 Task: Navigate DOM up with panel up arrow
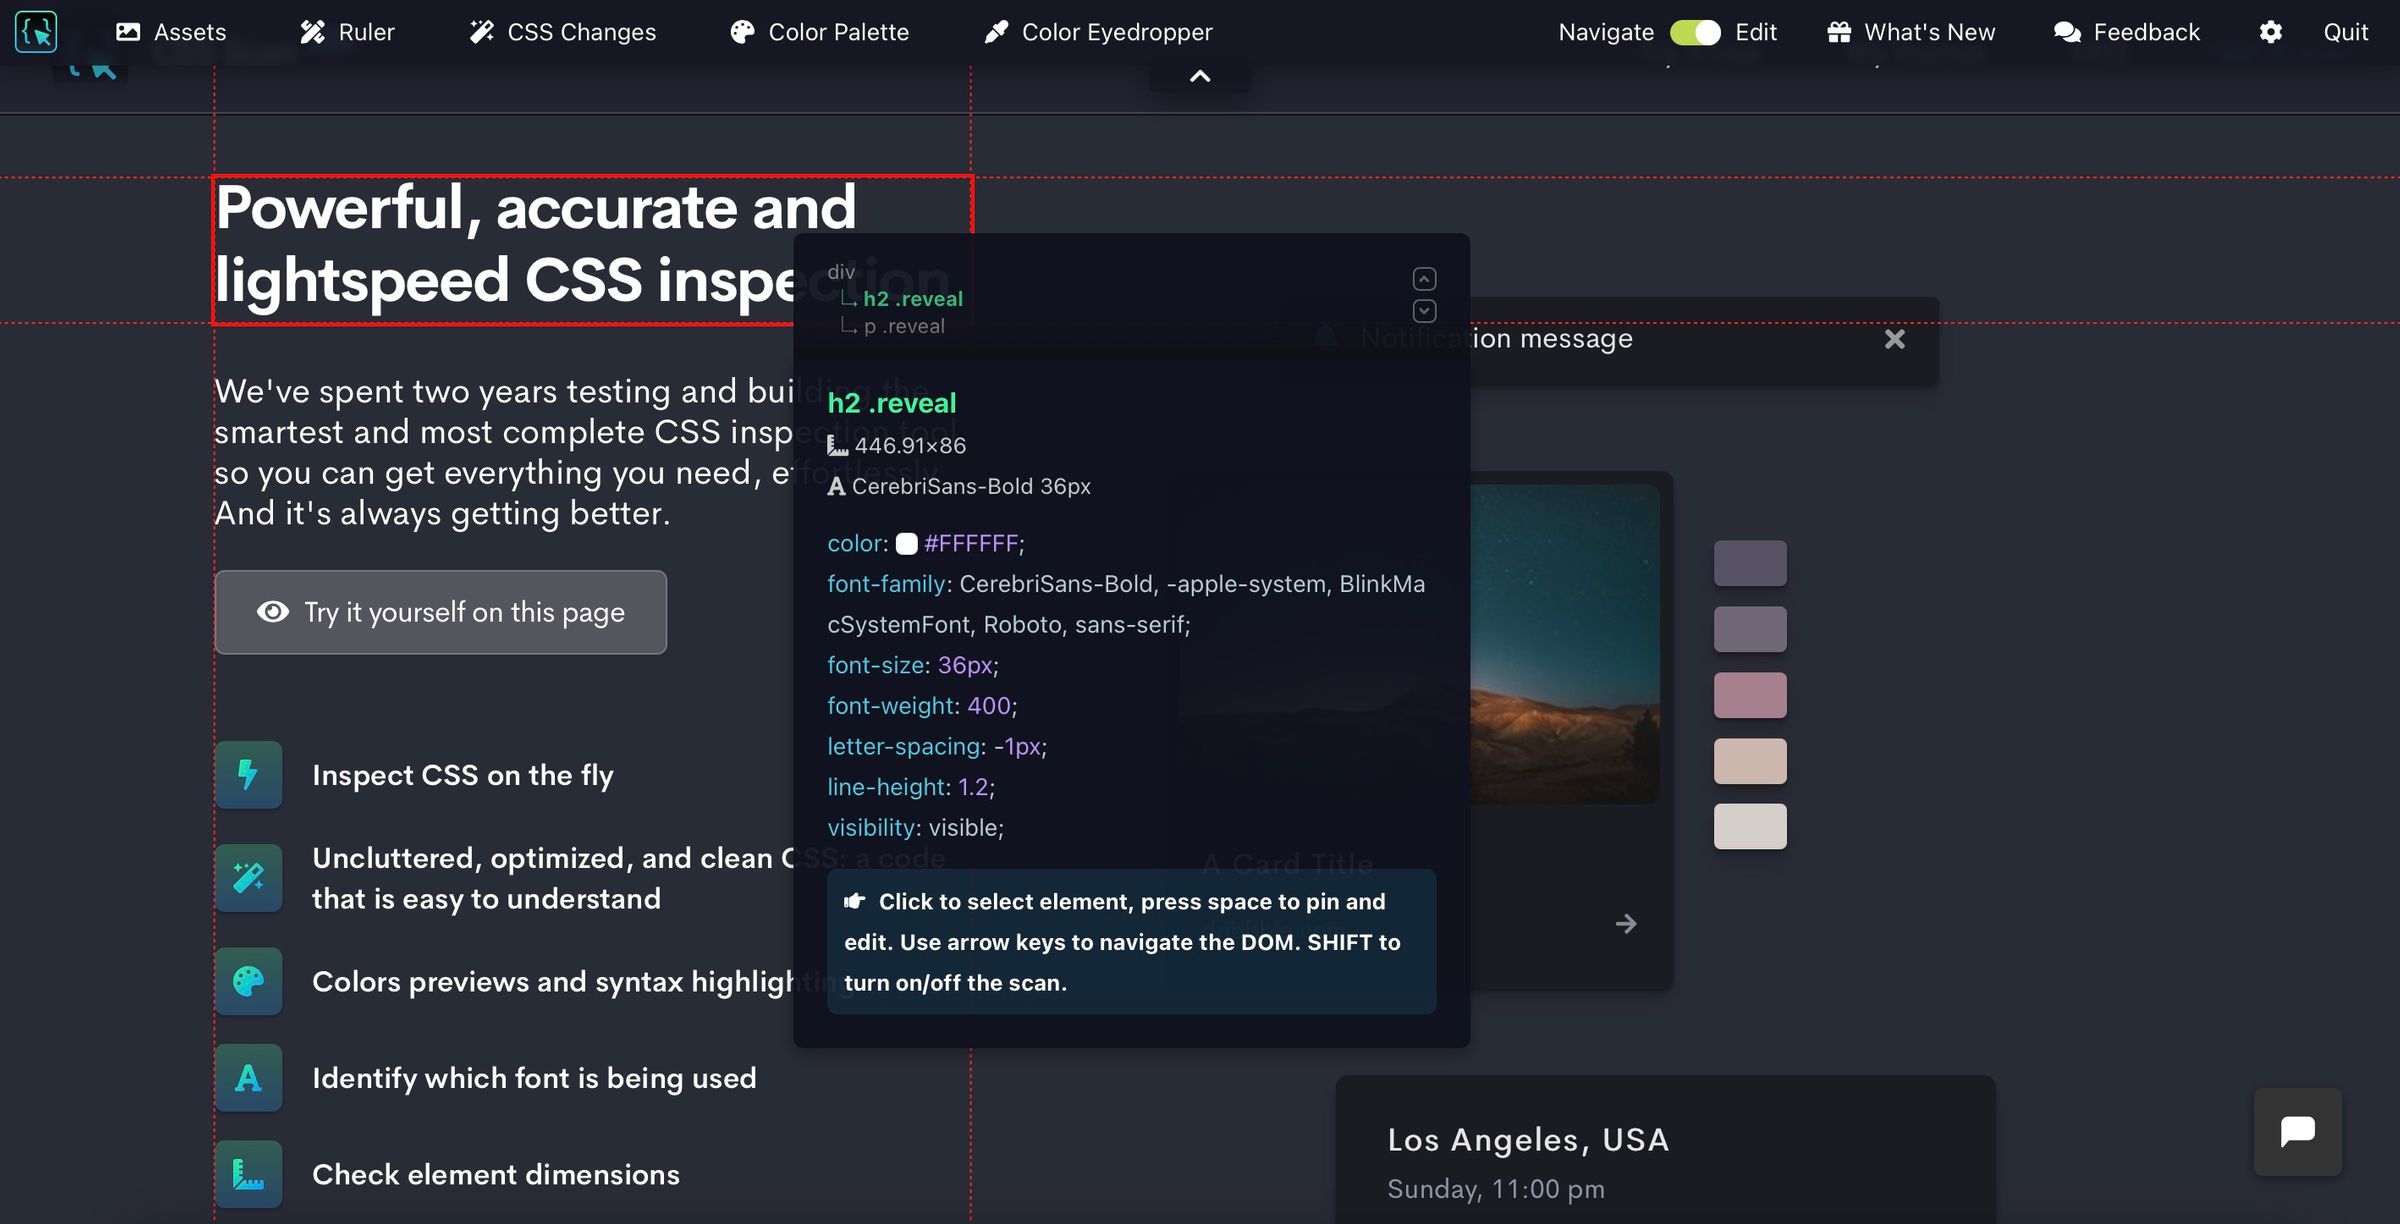1424,279
